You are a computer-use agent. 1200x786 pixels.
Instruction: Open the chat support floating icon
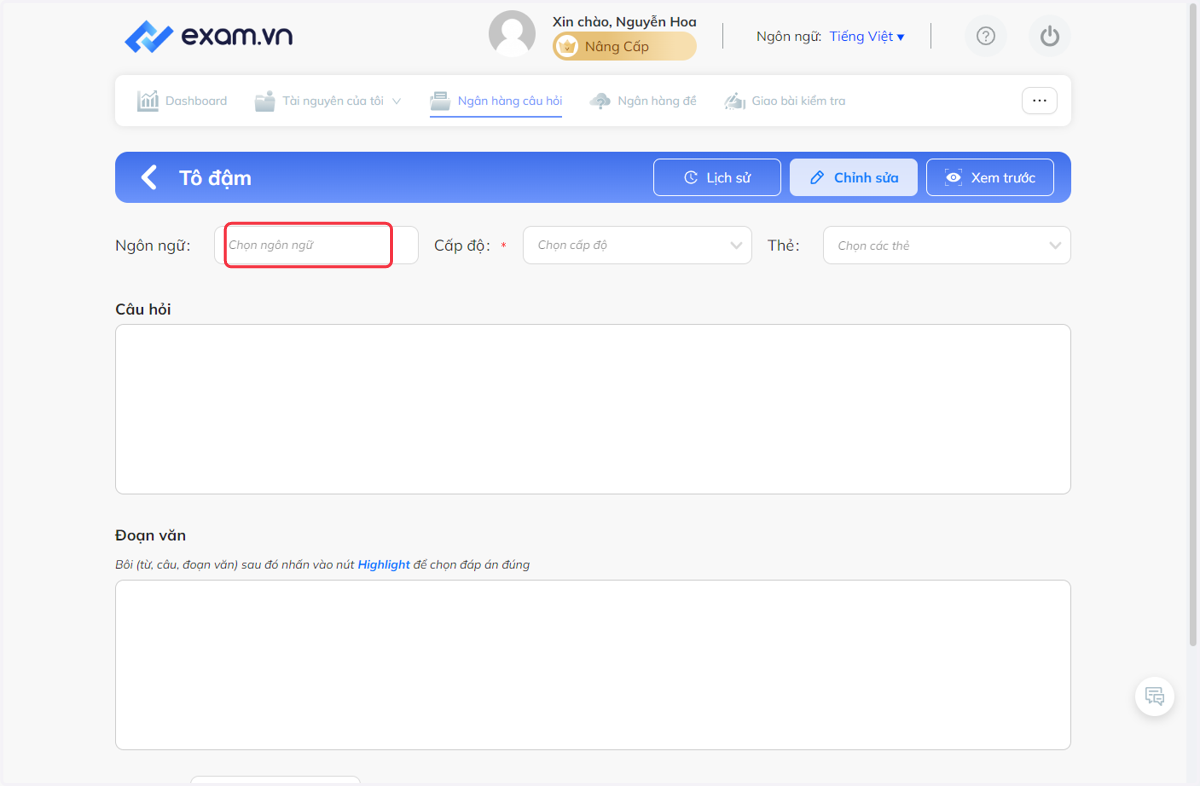[1155, 696]
